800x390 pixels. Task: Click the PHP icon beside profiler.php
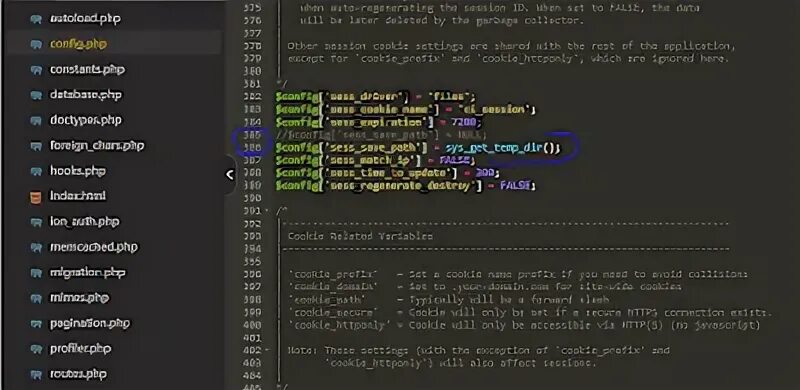coord(36,350)
